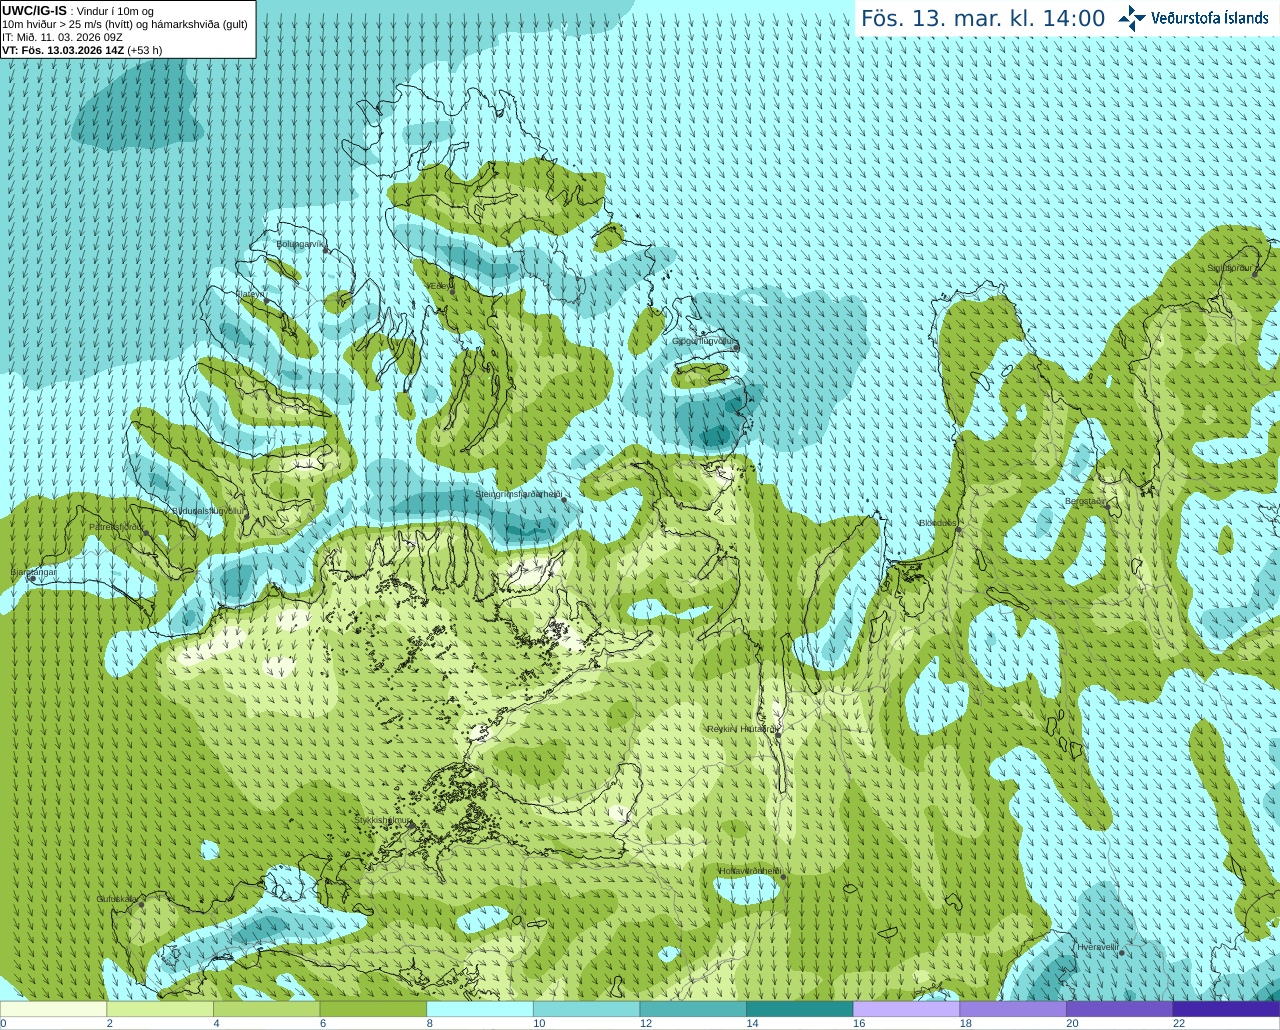This screenshot has height=1030, width=1280.
Task: Click the Patreksfjörður station label
Action: (116, 527)
